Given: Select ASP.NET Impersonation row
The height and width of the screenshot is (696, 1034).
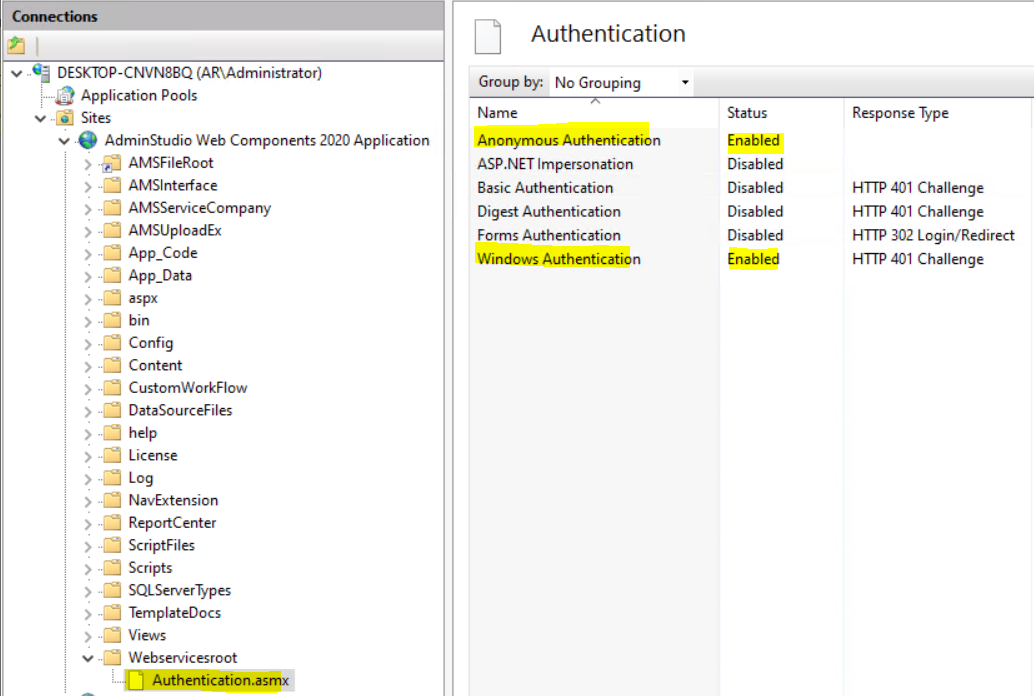Looking at the screenshot, I should (x=750, y=164).
